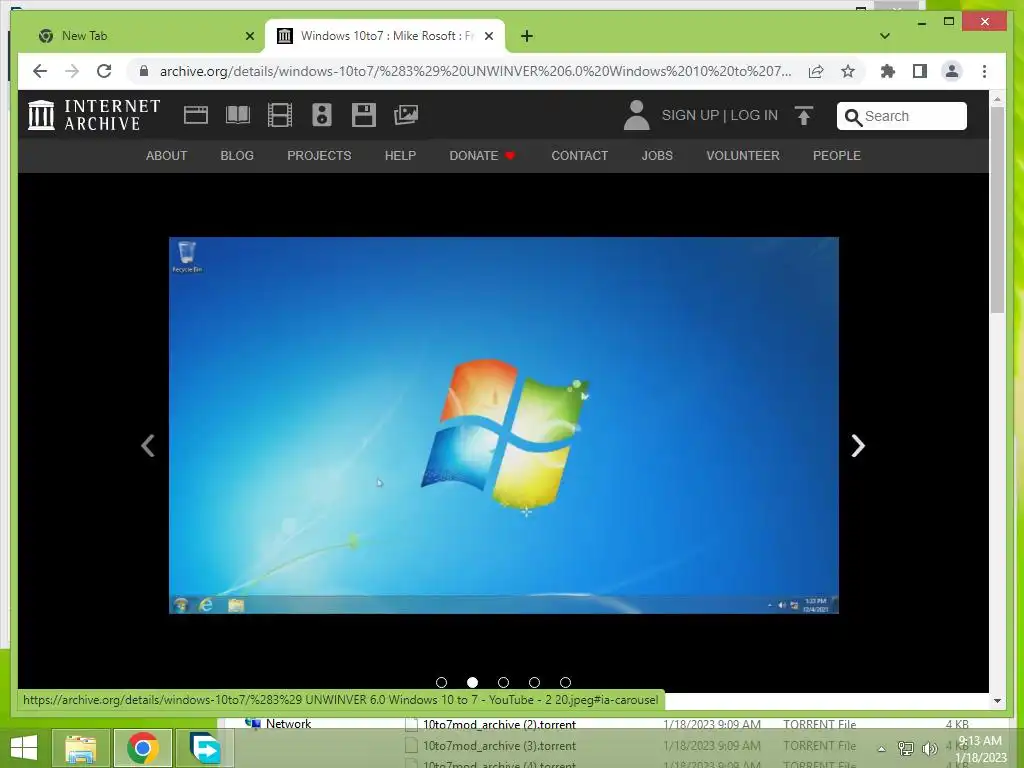The width and height of the screenshot is (1024, 768).
Task: Bookmark this page with star icon
Action: click(x=848, y=71)
